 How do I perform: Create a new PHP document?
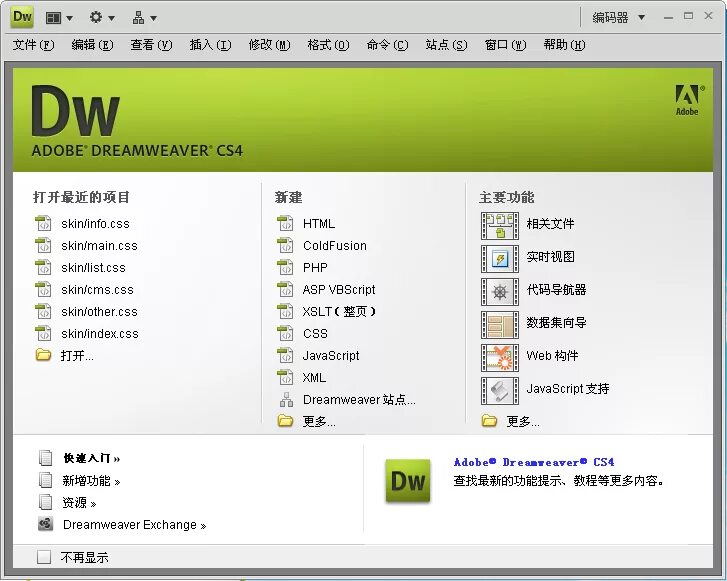[315, 268]
